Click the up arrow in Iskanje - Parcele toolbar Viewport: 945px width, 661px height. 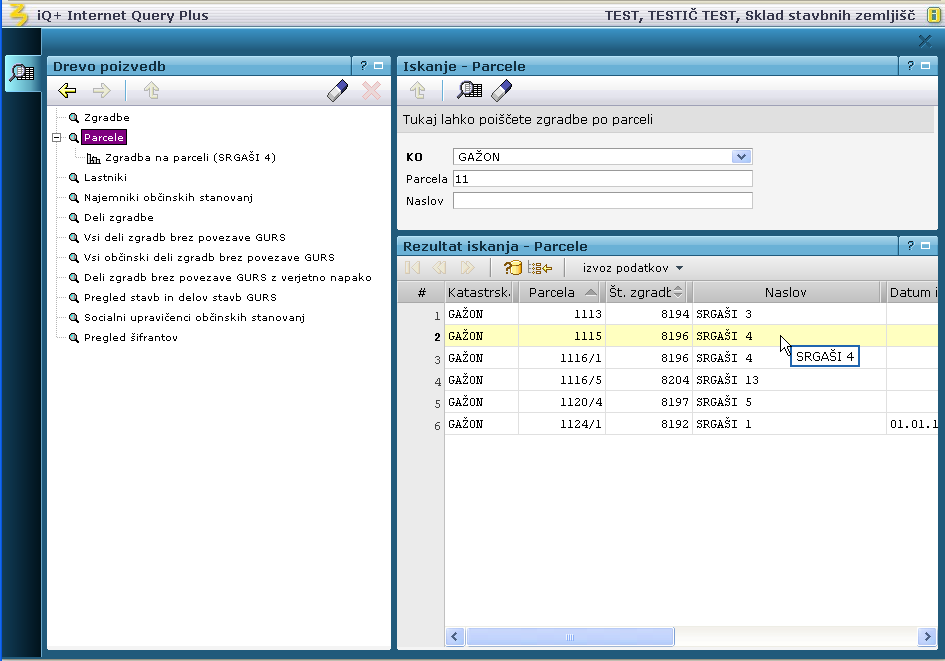click(x=417, y=91)
